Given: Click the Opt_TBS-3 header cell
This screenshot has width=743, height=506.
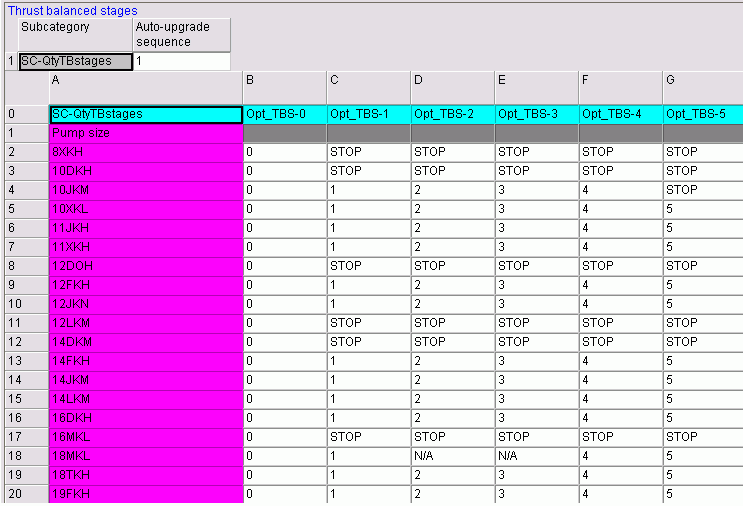Looking at the screenshot, I should 536,115.
